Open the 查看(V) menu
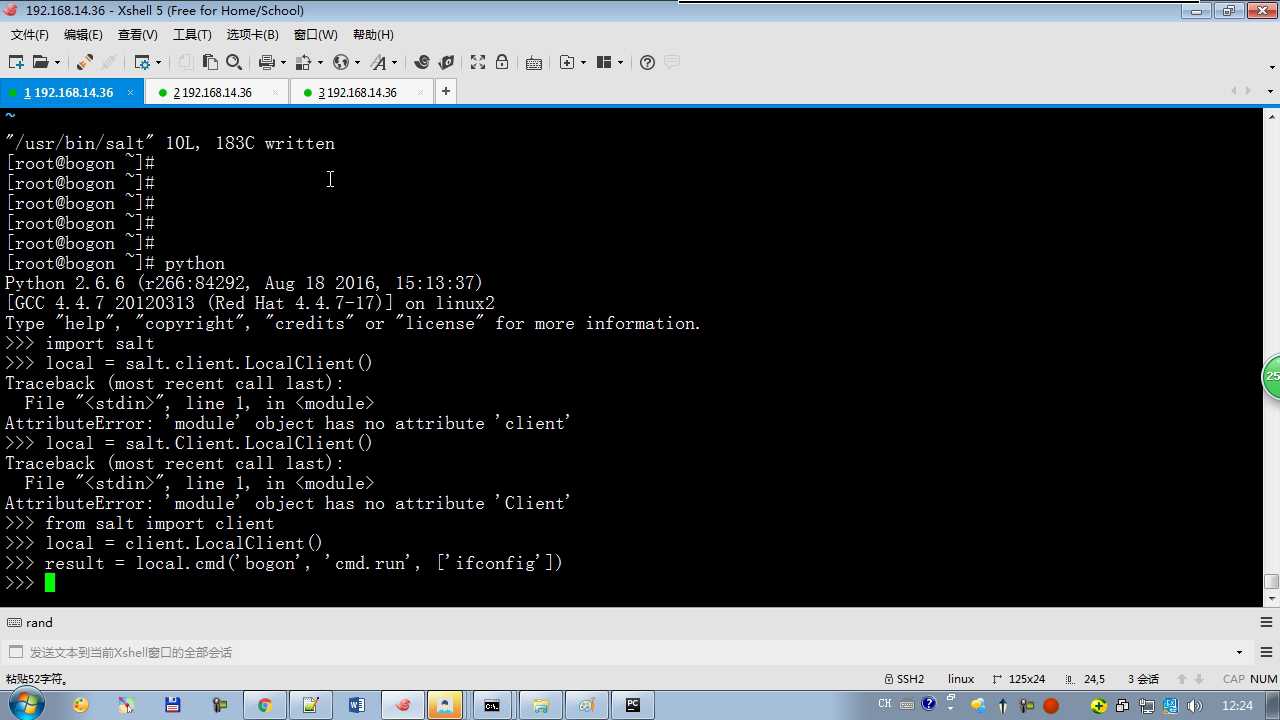 137,35
